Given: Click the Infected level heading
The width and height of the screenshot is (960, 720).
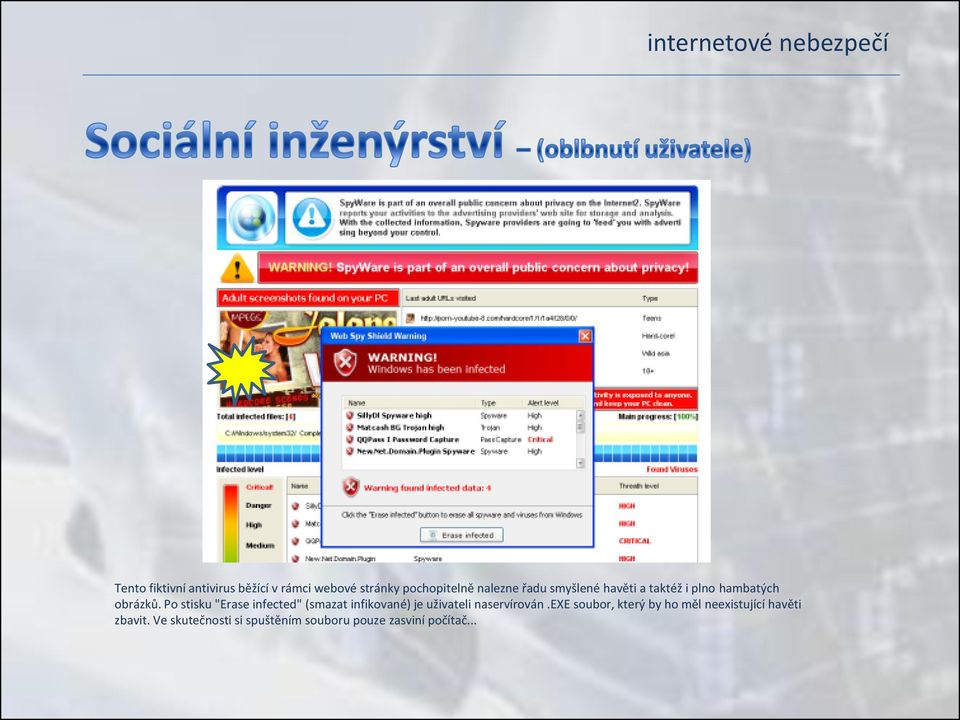Looking at the screenshot, I should click(240, 470).
